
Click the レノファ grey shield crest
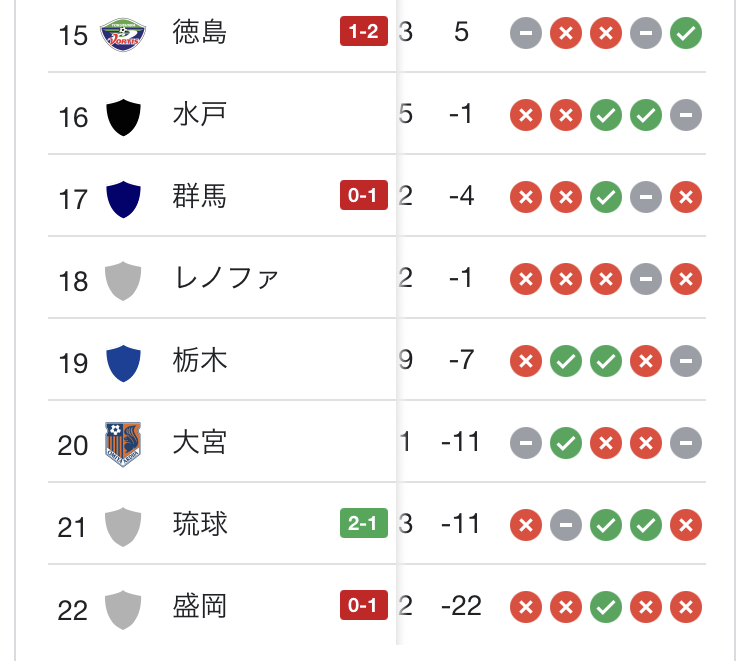pos(123,280)
